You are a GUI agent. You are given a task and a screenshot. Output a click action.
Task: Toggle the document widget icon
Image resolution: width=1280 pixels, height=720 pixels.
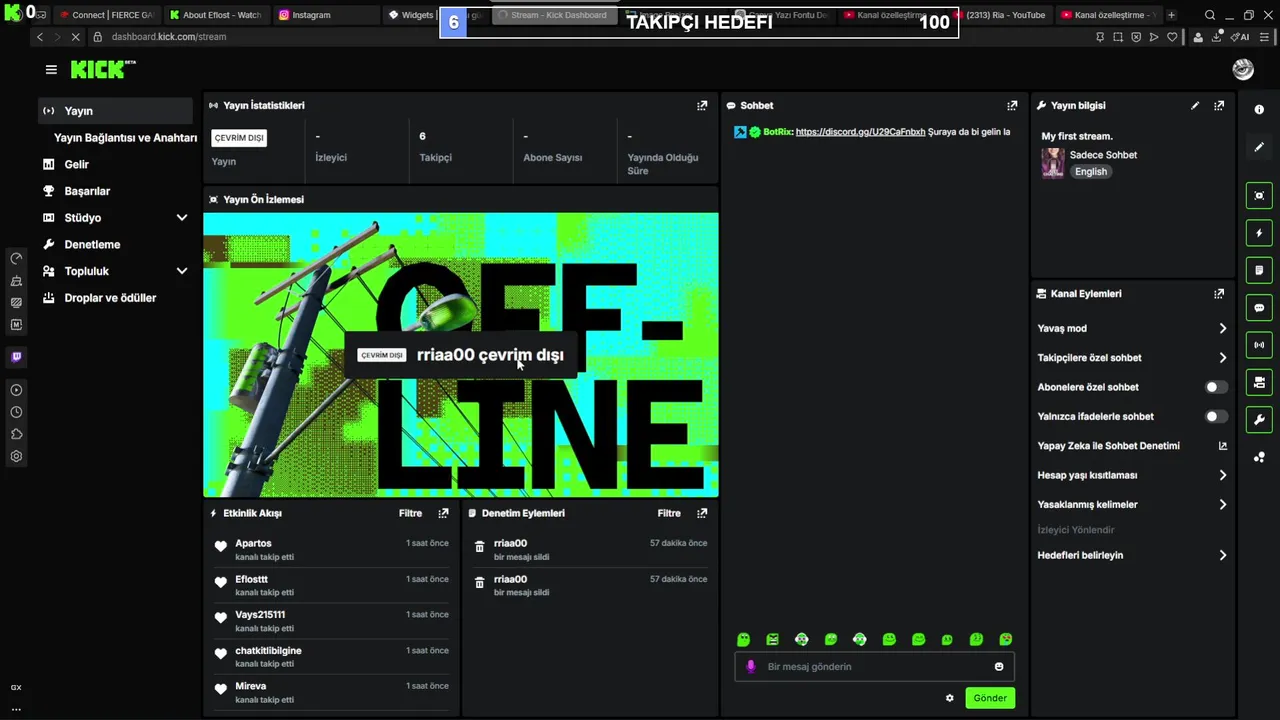tap(1259, 270)
